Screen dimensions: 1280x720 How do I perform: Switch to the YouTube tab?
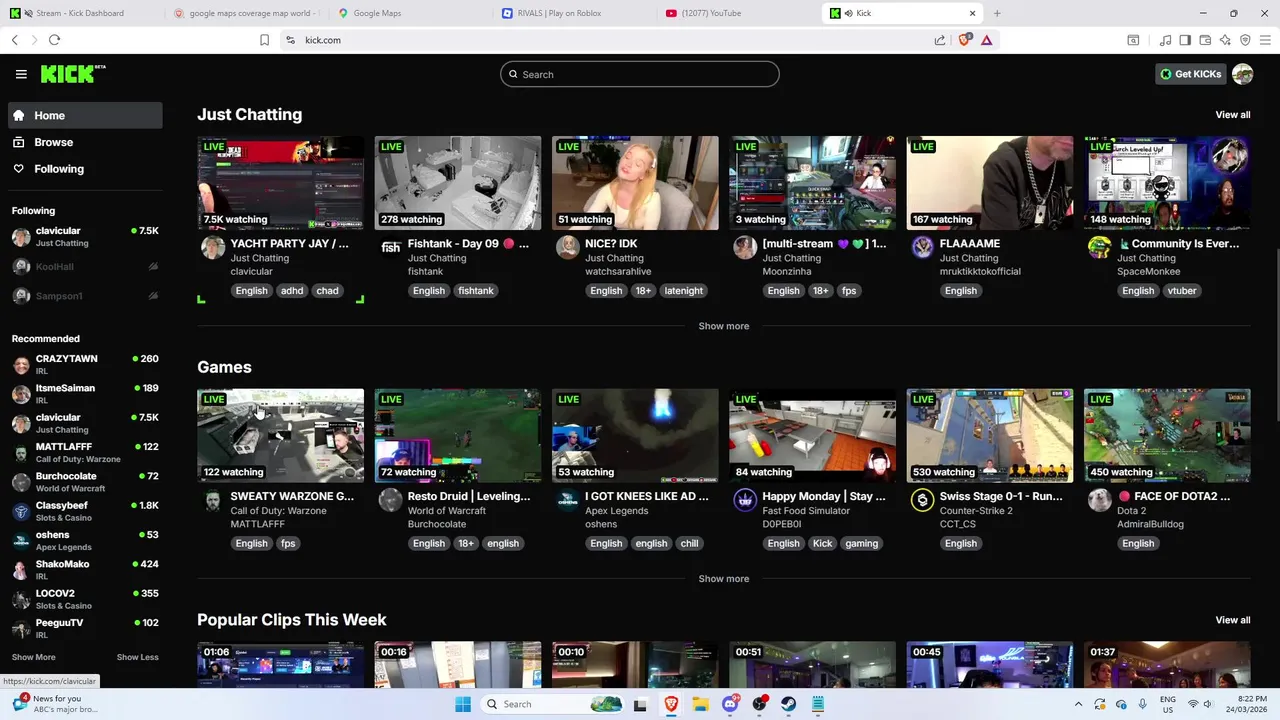738,13
